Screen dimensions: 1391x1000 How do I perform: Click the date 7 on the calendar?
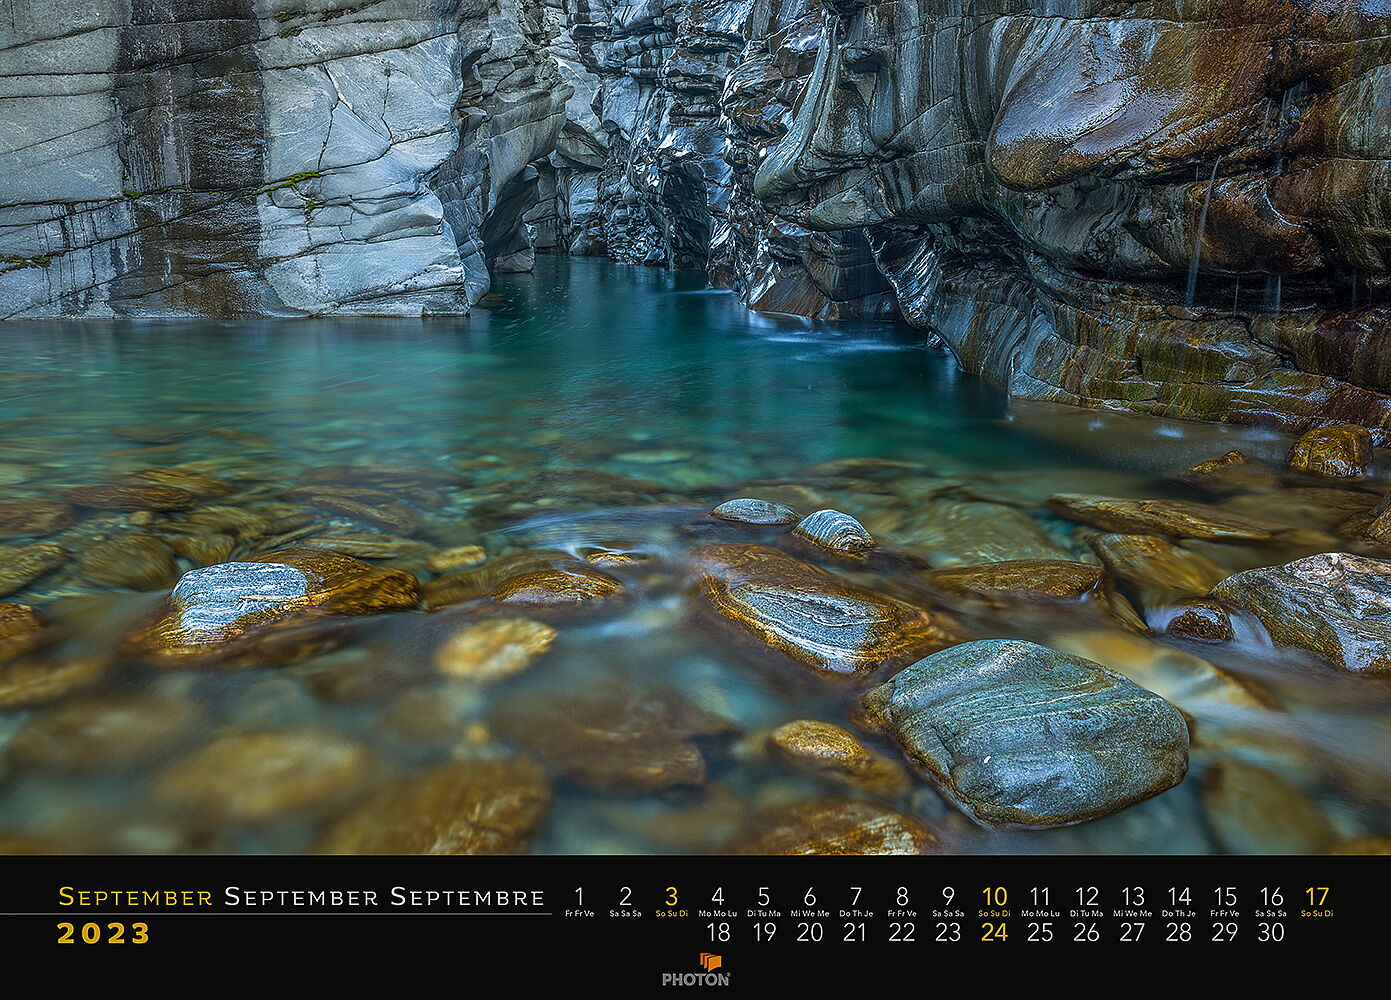856,897
